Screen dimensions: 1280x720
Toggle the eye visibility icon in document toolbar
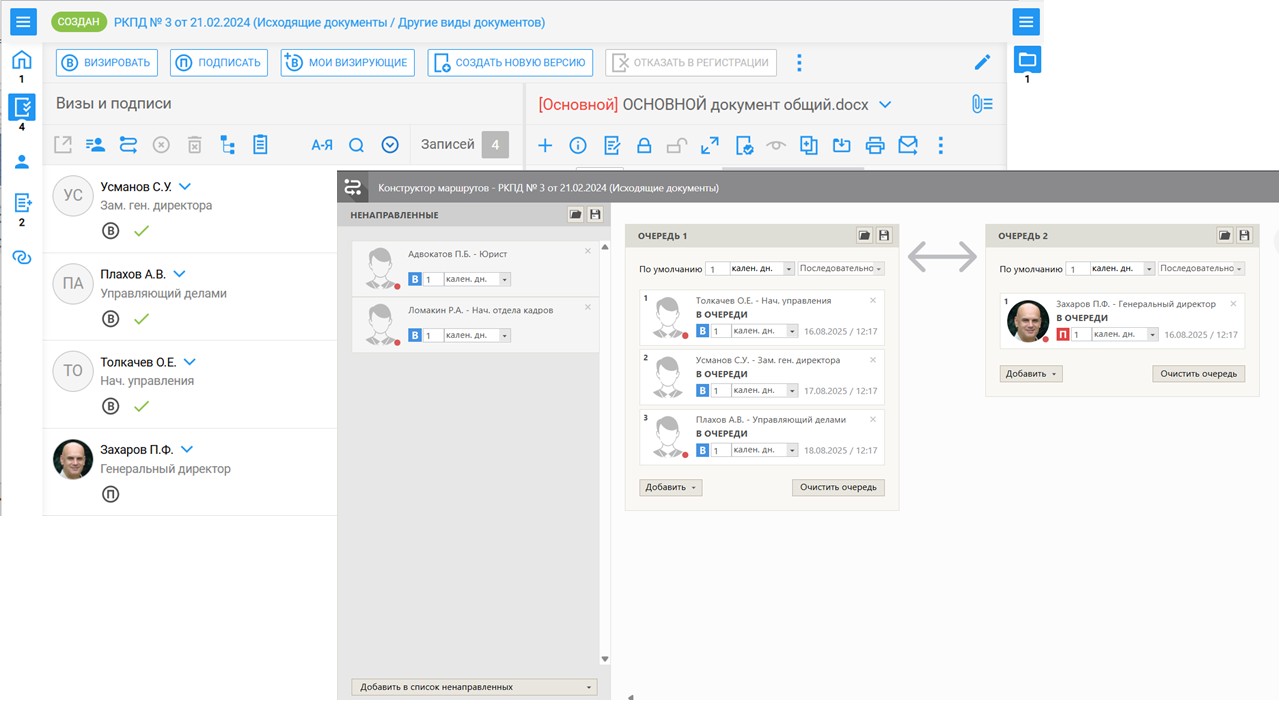click(x=776, y=146)
